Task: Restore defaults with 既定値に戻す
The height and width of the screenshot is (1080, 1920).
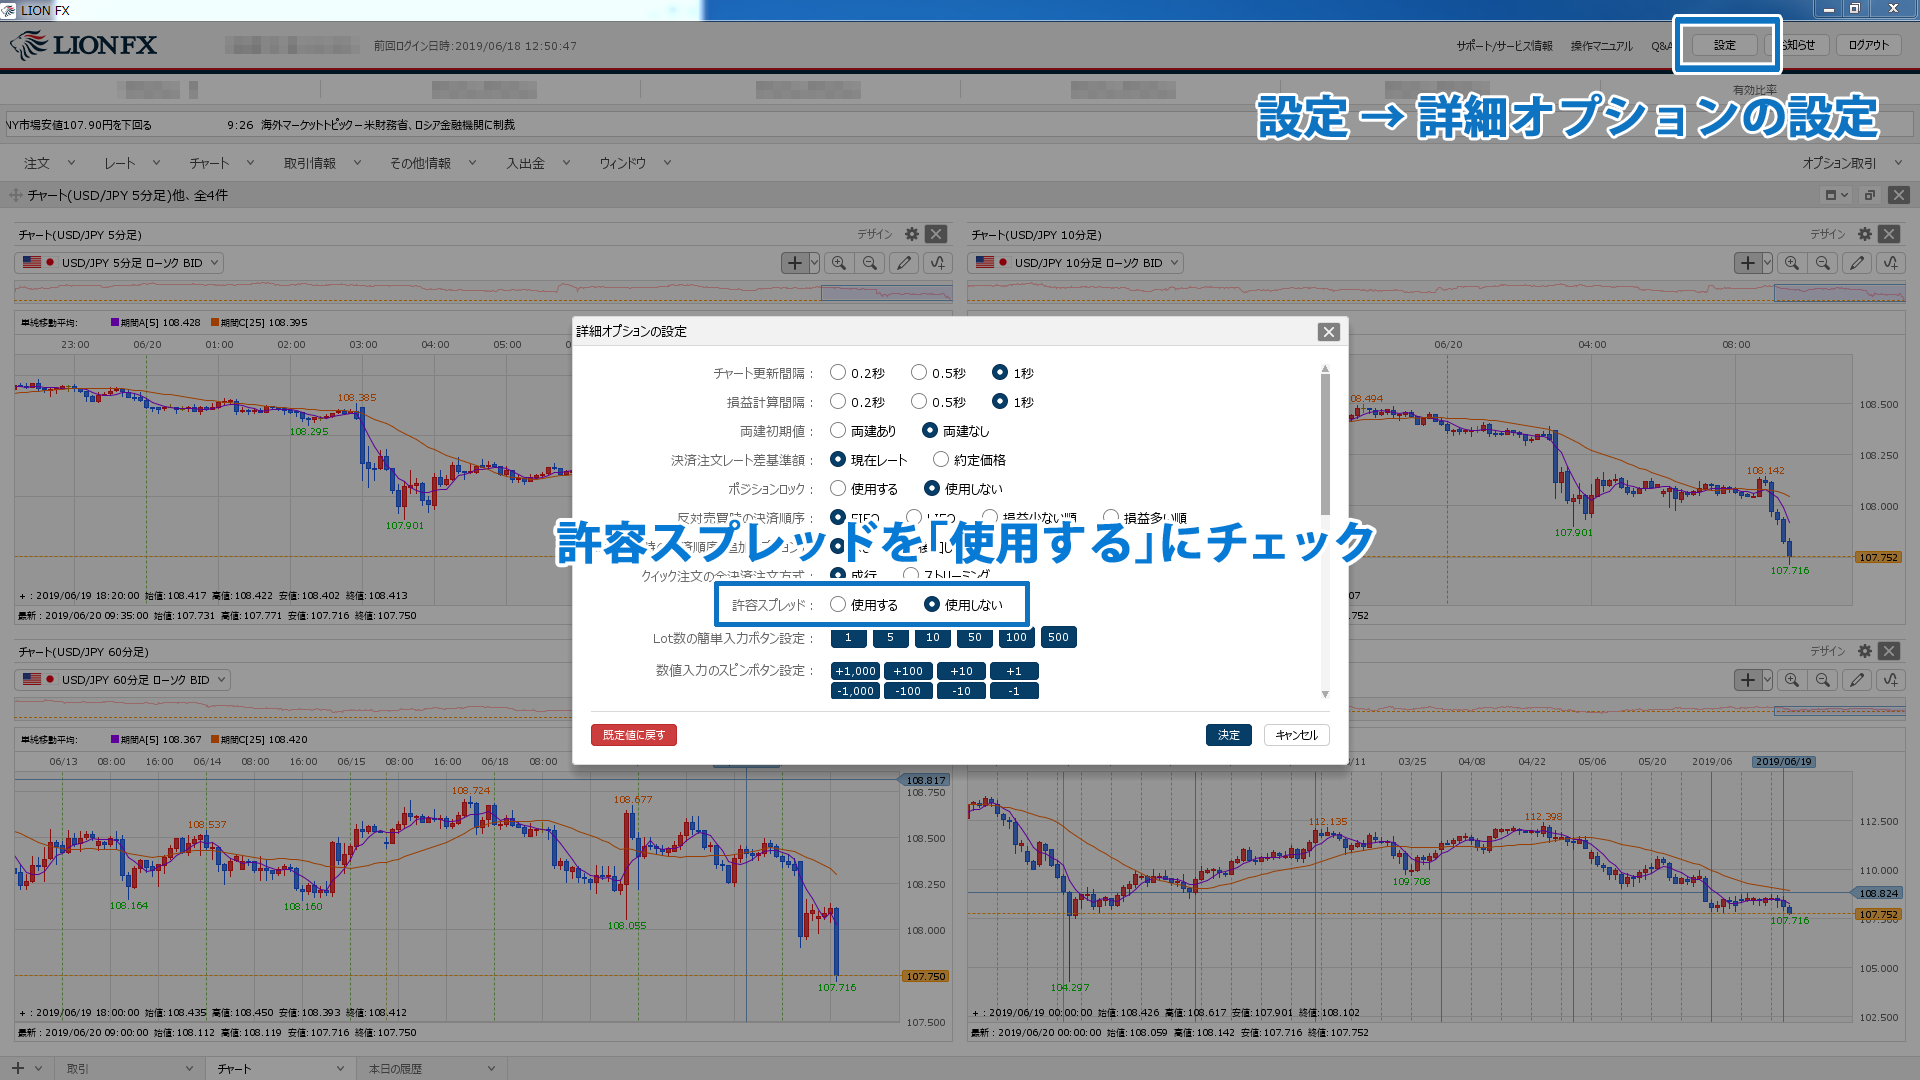Action: (x=634, y=735)
